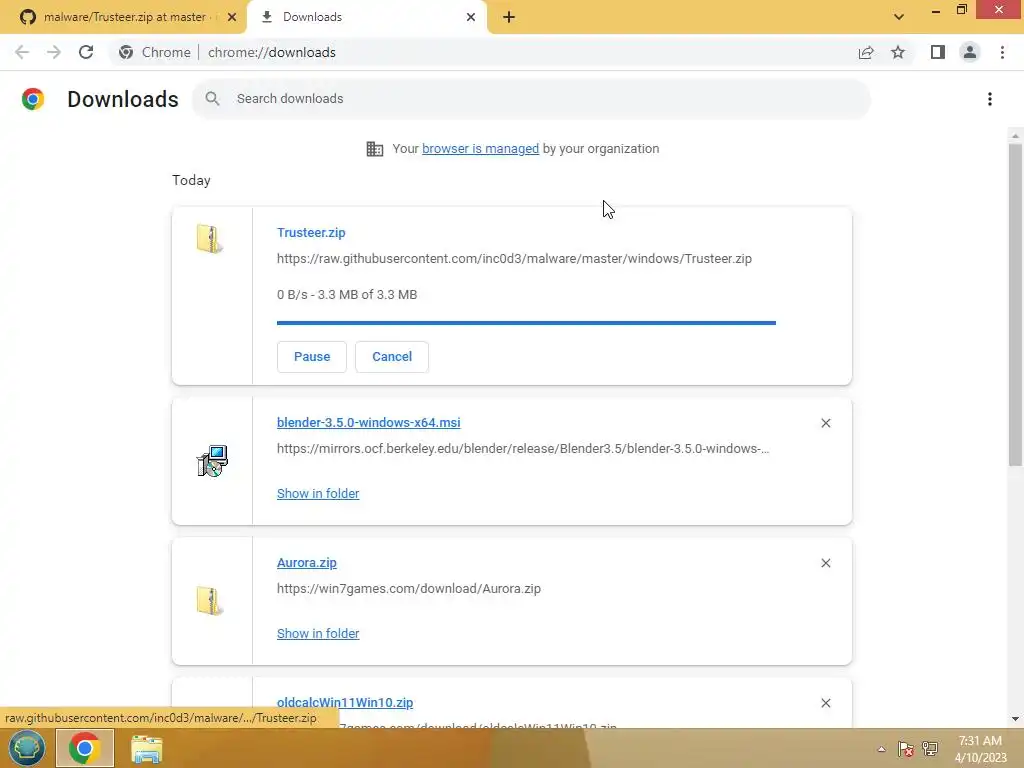The height and width of the screenshot is (768, 1024).
Task: Click the Chrome logo beside Downloads
Action: click(x=33, y=99)
